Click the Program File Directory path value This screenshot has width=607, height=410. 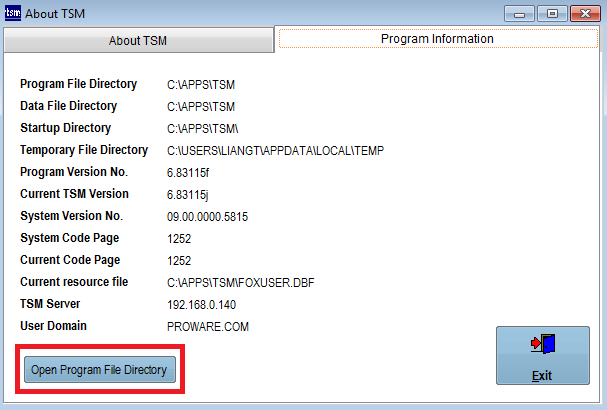(x=201, y=85)
